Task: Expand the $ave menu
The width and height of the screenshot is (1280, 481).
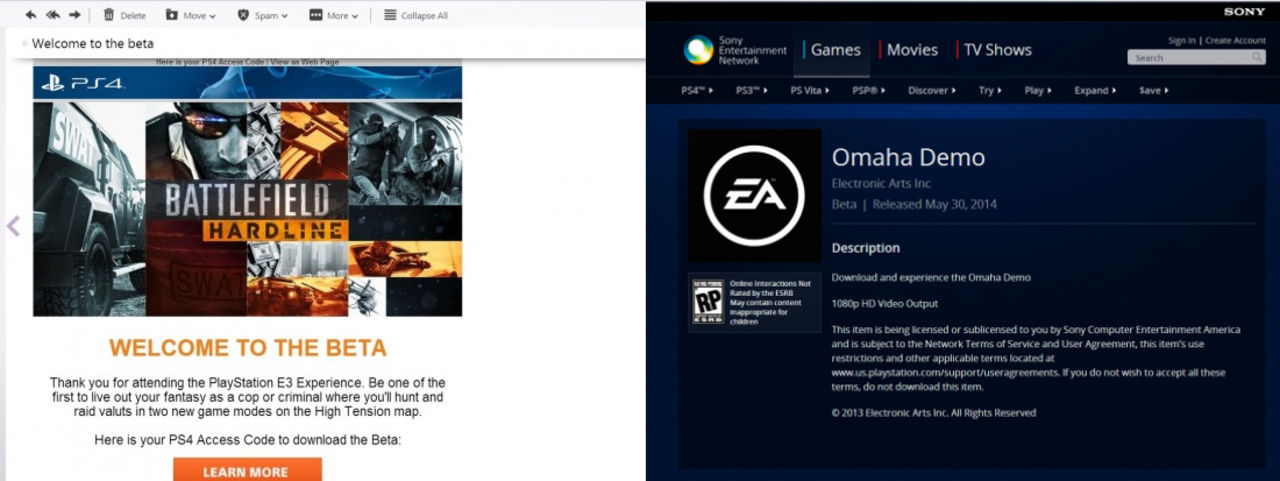Action: (1154, 91)
